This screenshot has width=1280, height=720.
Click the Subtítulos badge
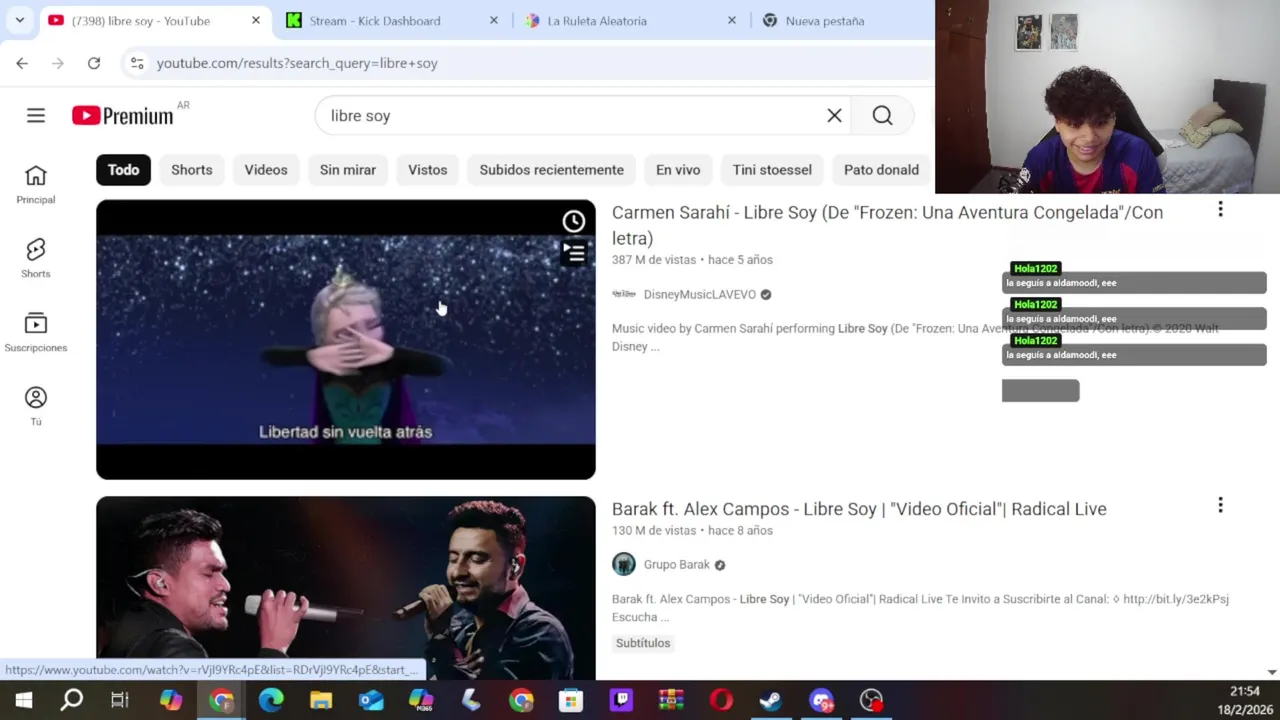pyautogui.click(x=643, y=643)
